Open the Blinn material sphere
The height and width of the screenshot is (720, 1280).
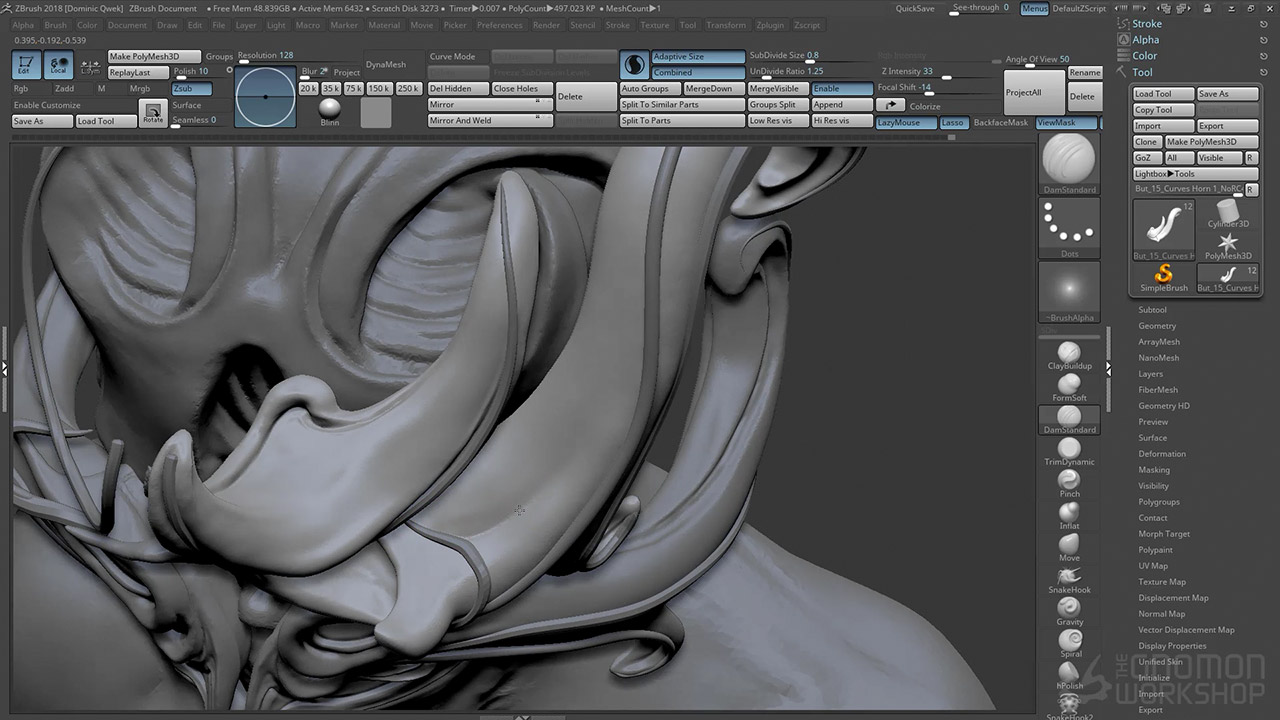[329, 108]
